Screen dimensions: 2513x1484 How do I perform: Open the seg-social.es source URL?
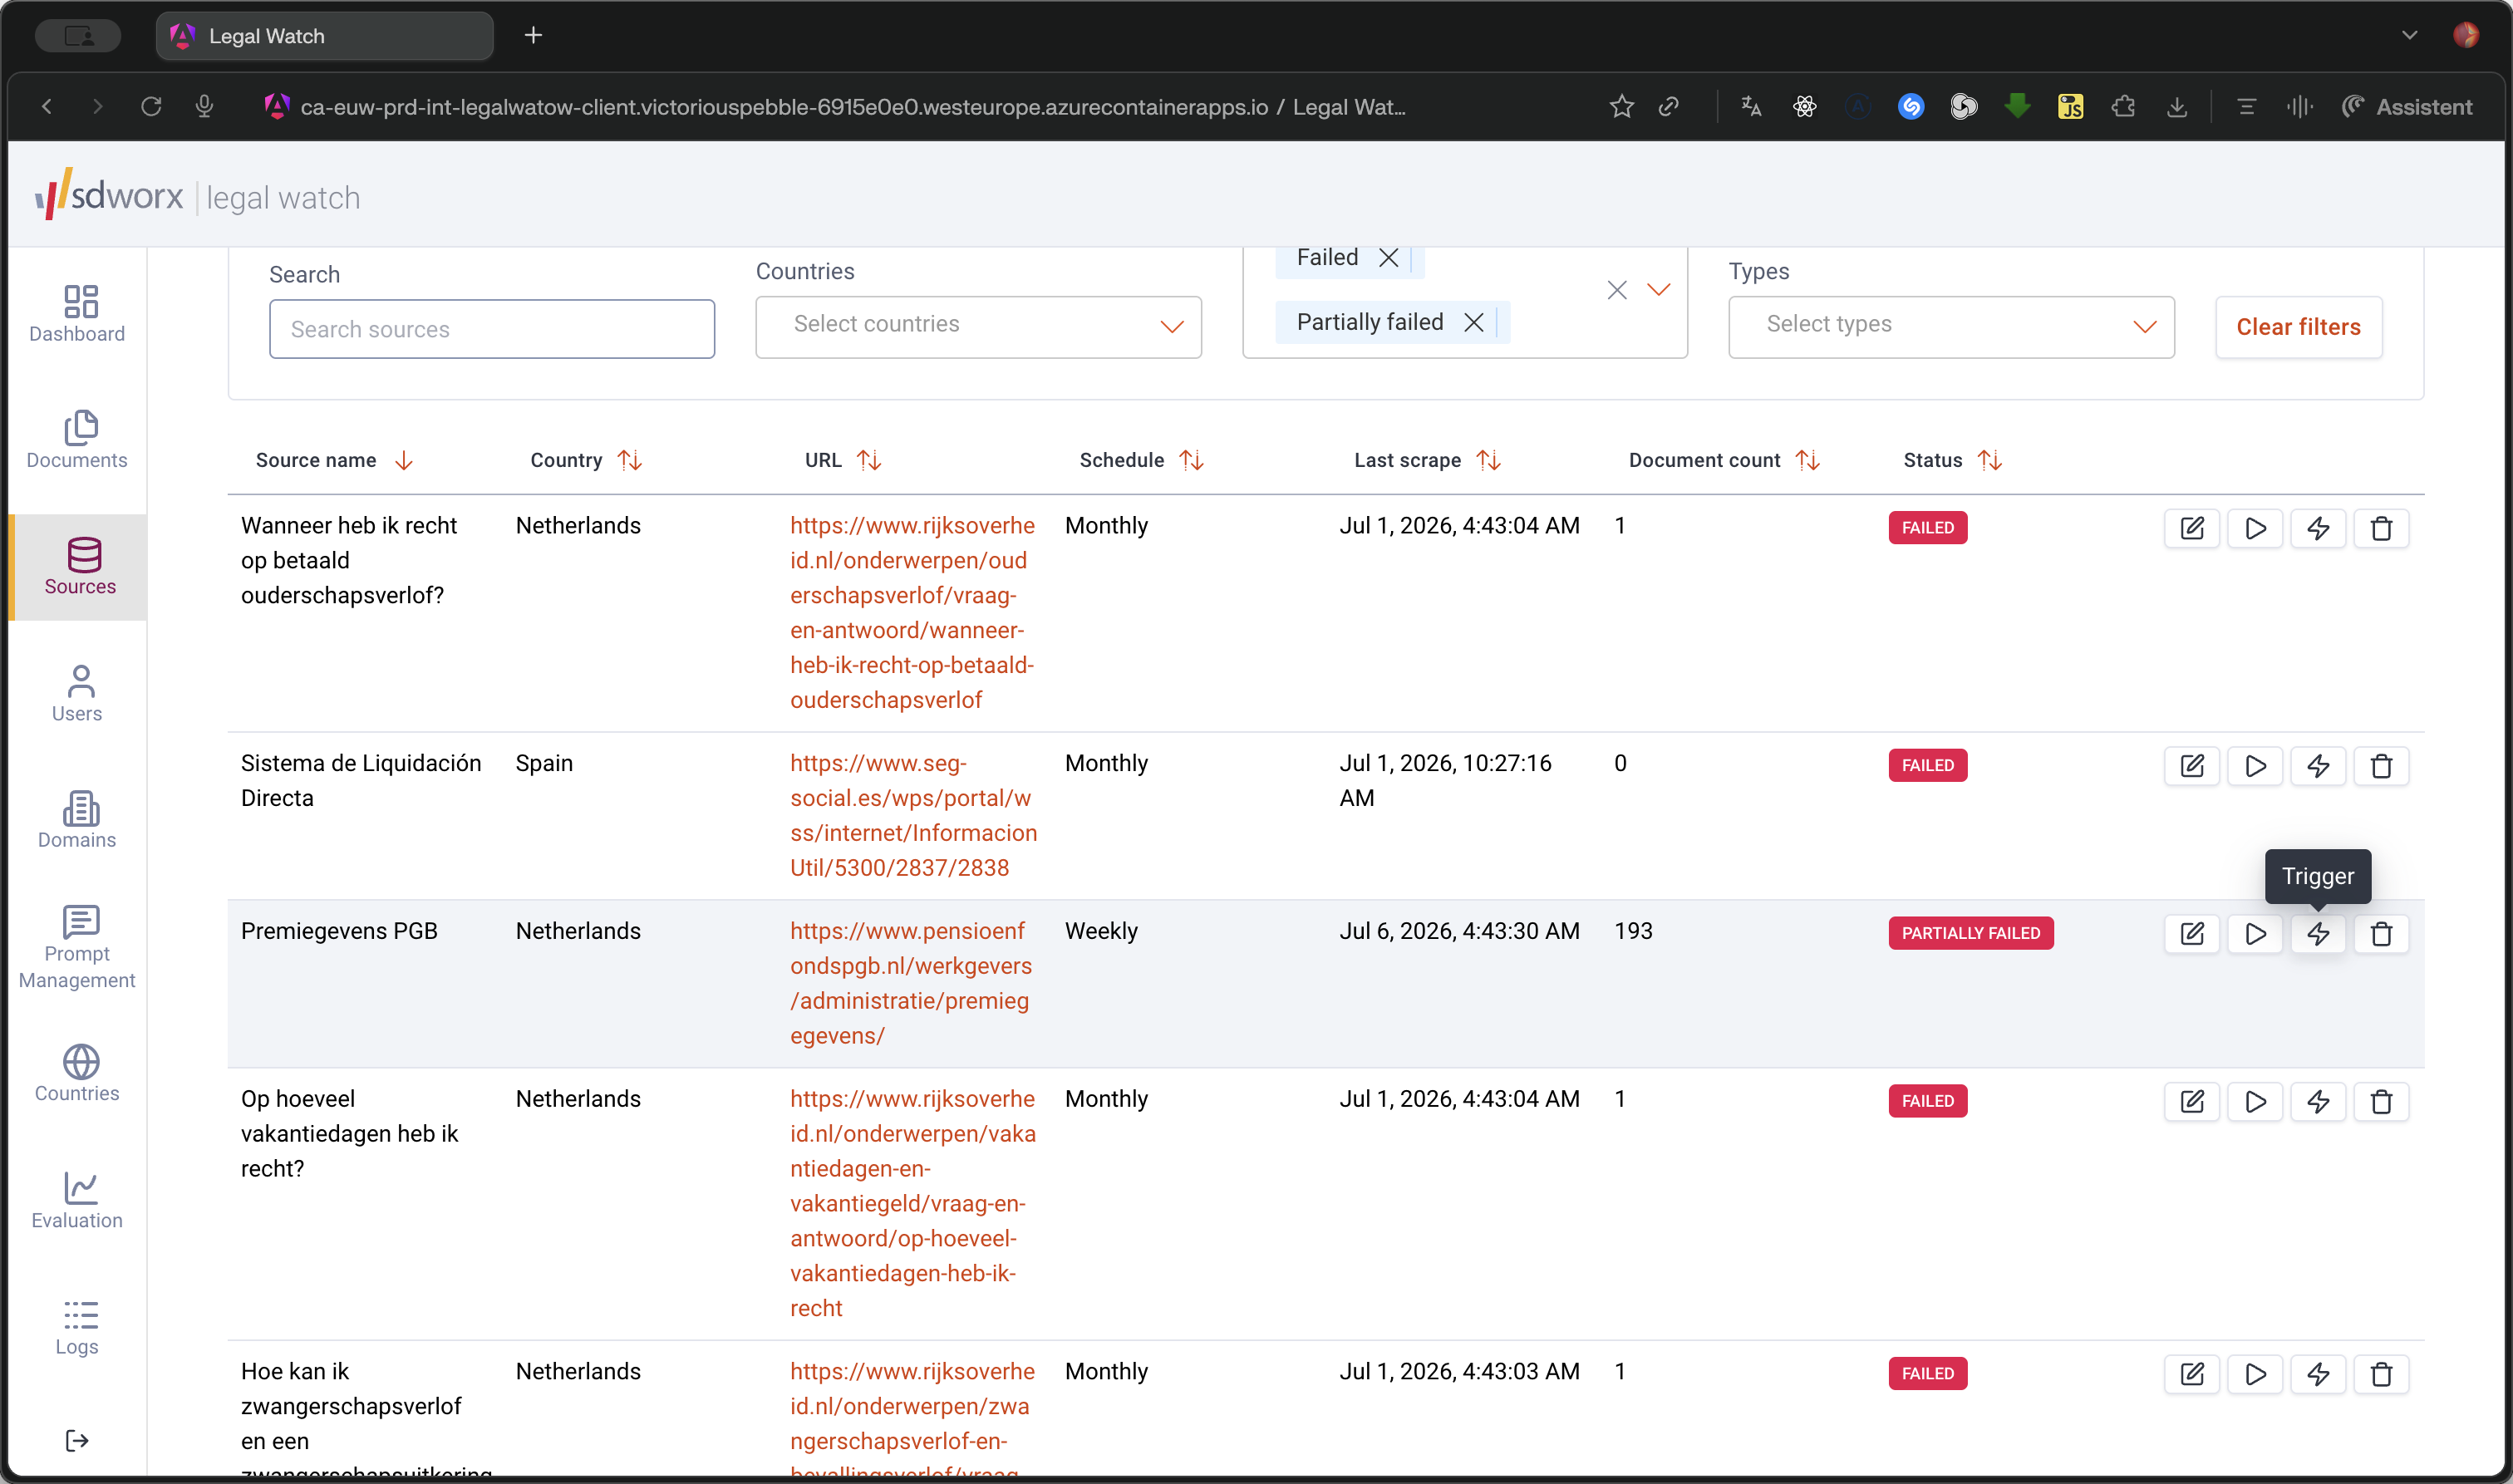click(912, 815)
